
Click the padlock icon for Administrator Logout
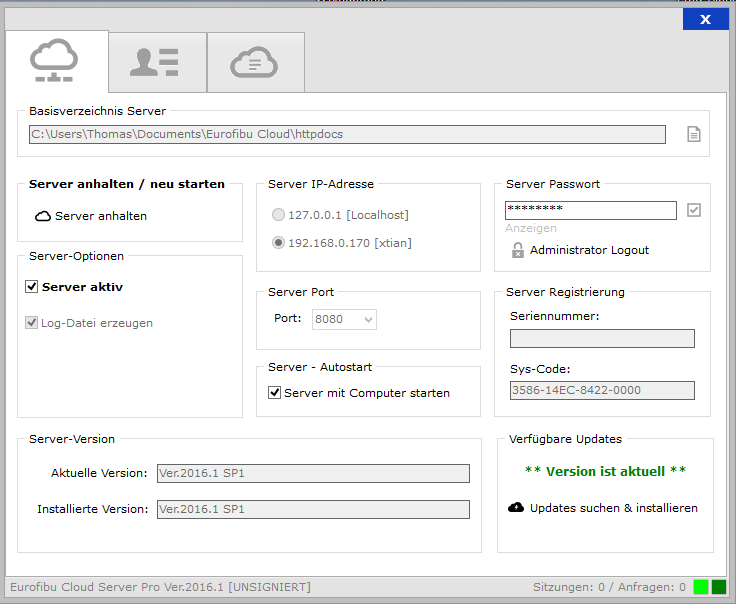(517, 250)
